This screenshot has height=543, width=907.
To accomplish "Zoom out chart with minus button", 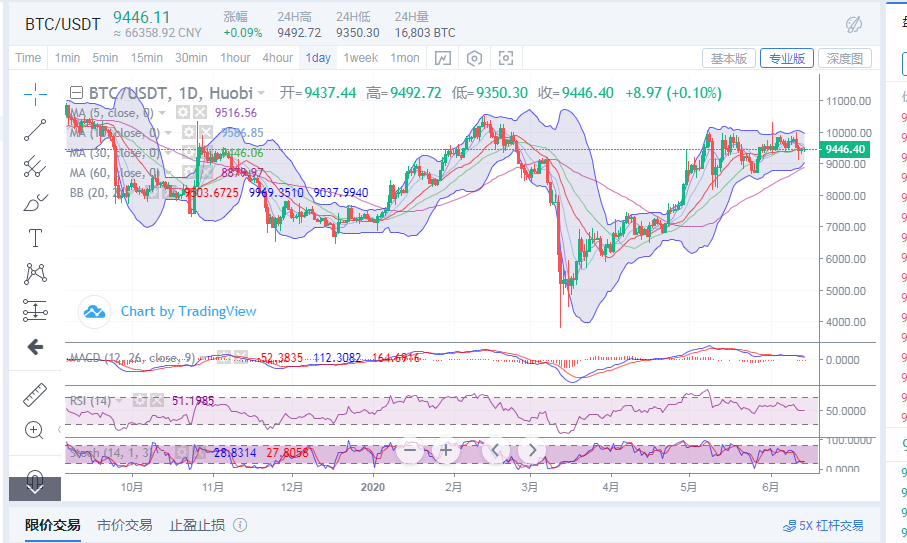I will tap(410, 450).
